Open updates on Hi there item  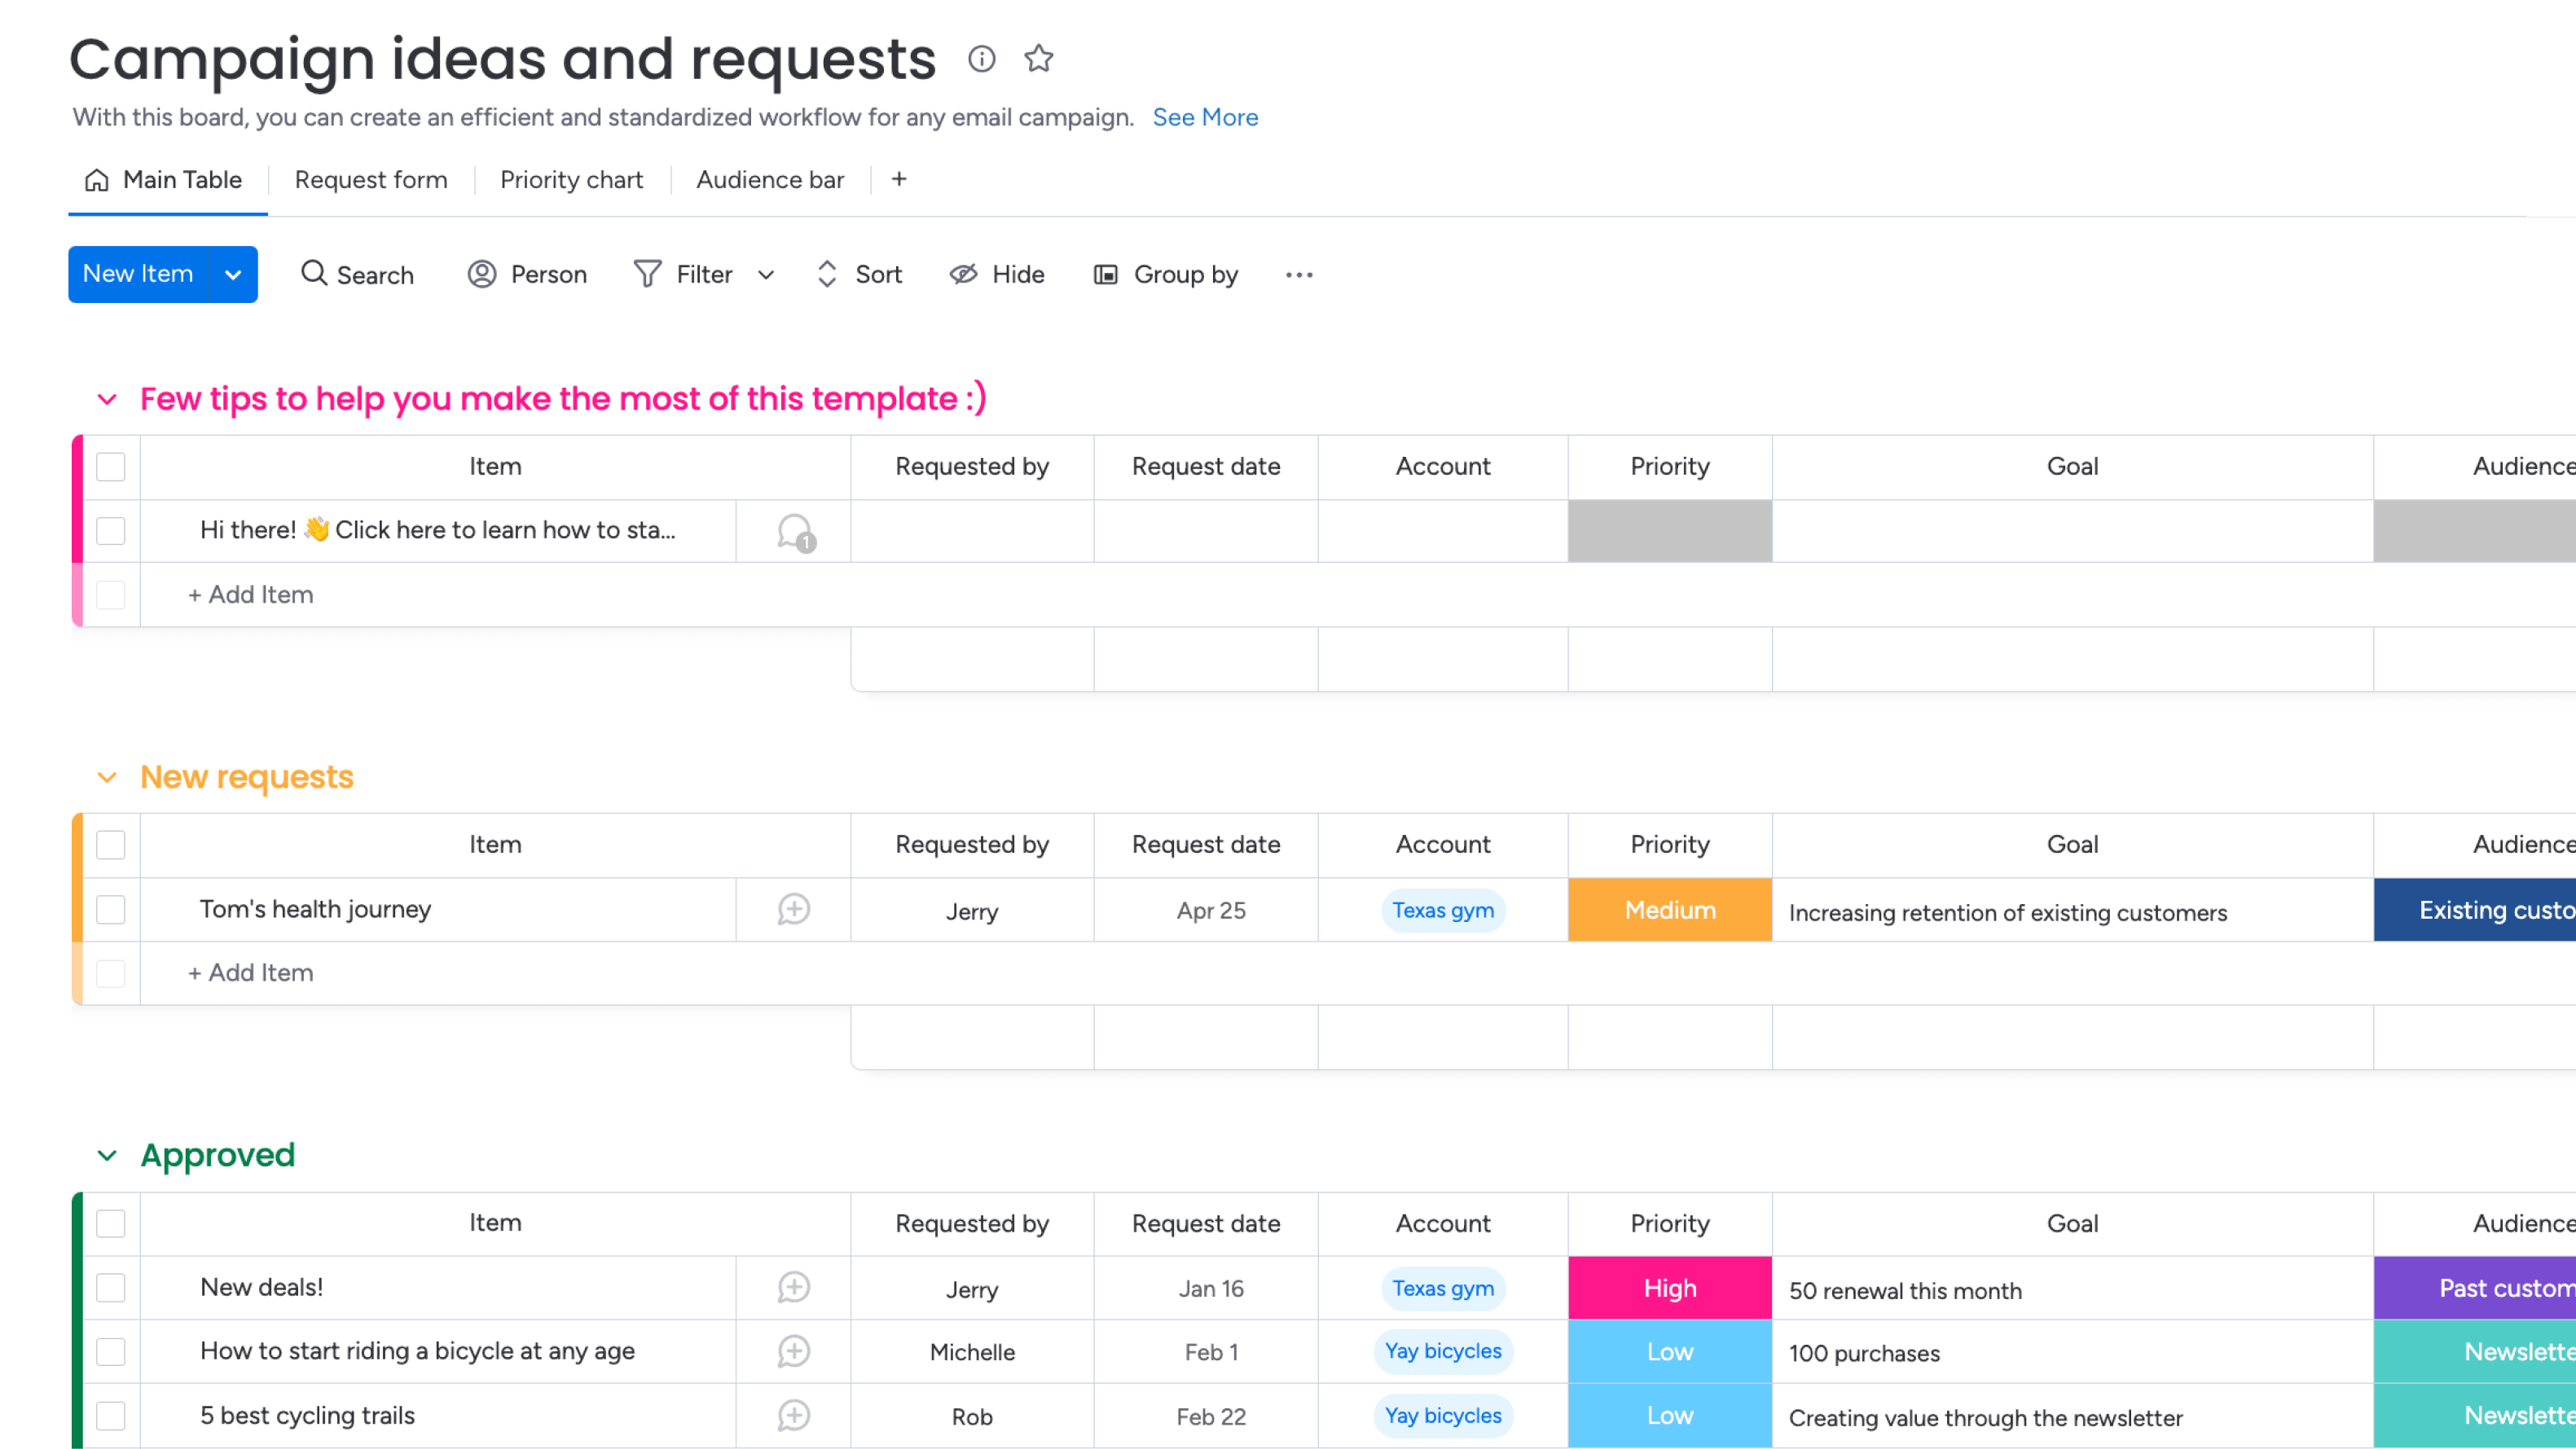[795, 531]
